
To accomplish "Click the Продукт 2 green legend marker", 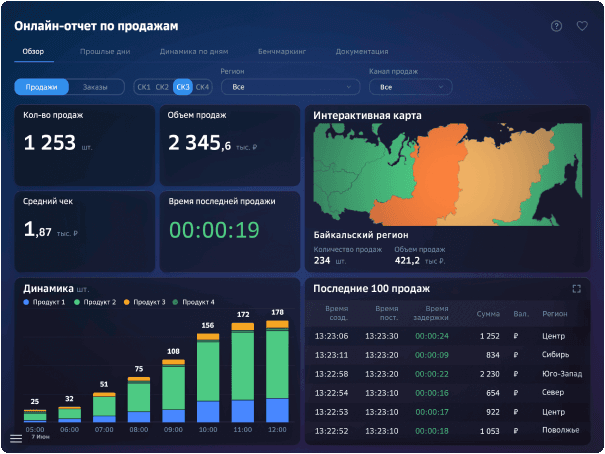I will (x=77, y=302).
